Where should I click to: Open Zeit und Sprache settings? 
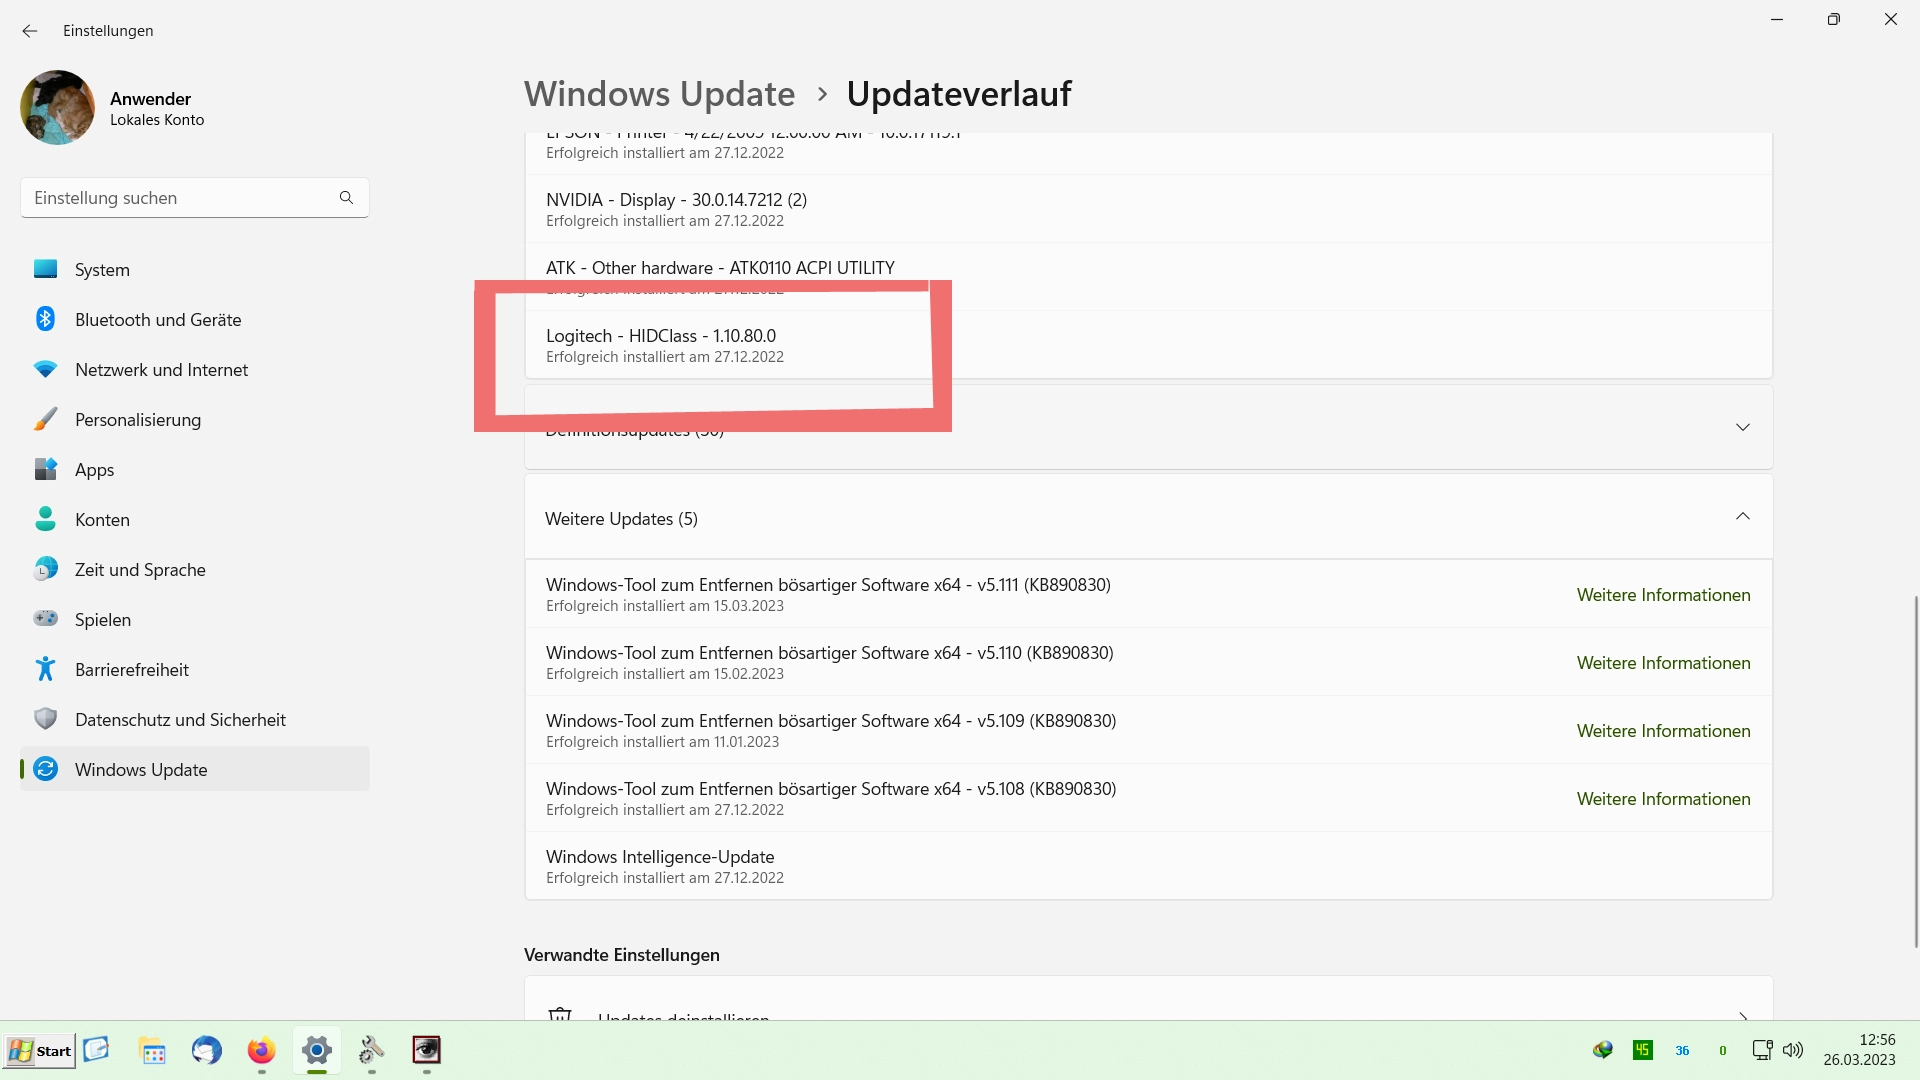[x=195, y=570]
